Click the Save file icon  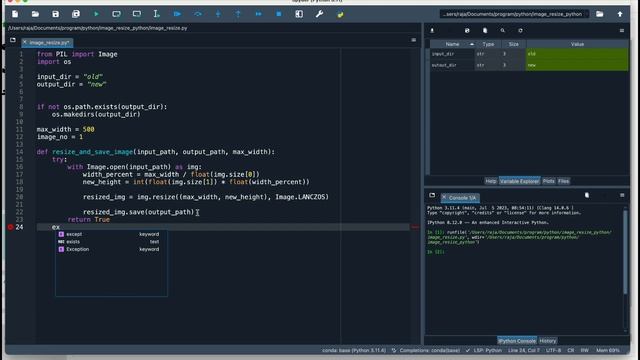click(x=56, y=14)
